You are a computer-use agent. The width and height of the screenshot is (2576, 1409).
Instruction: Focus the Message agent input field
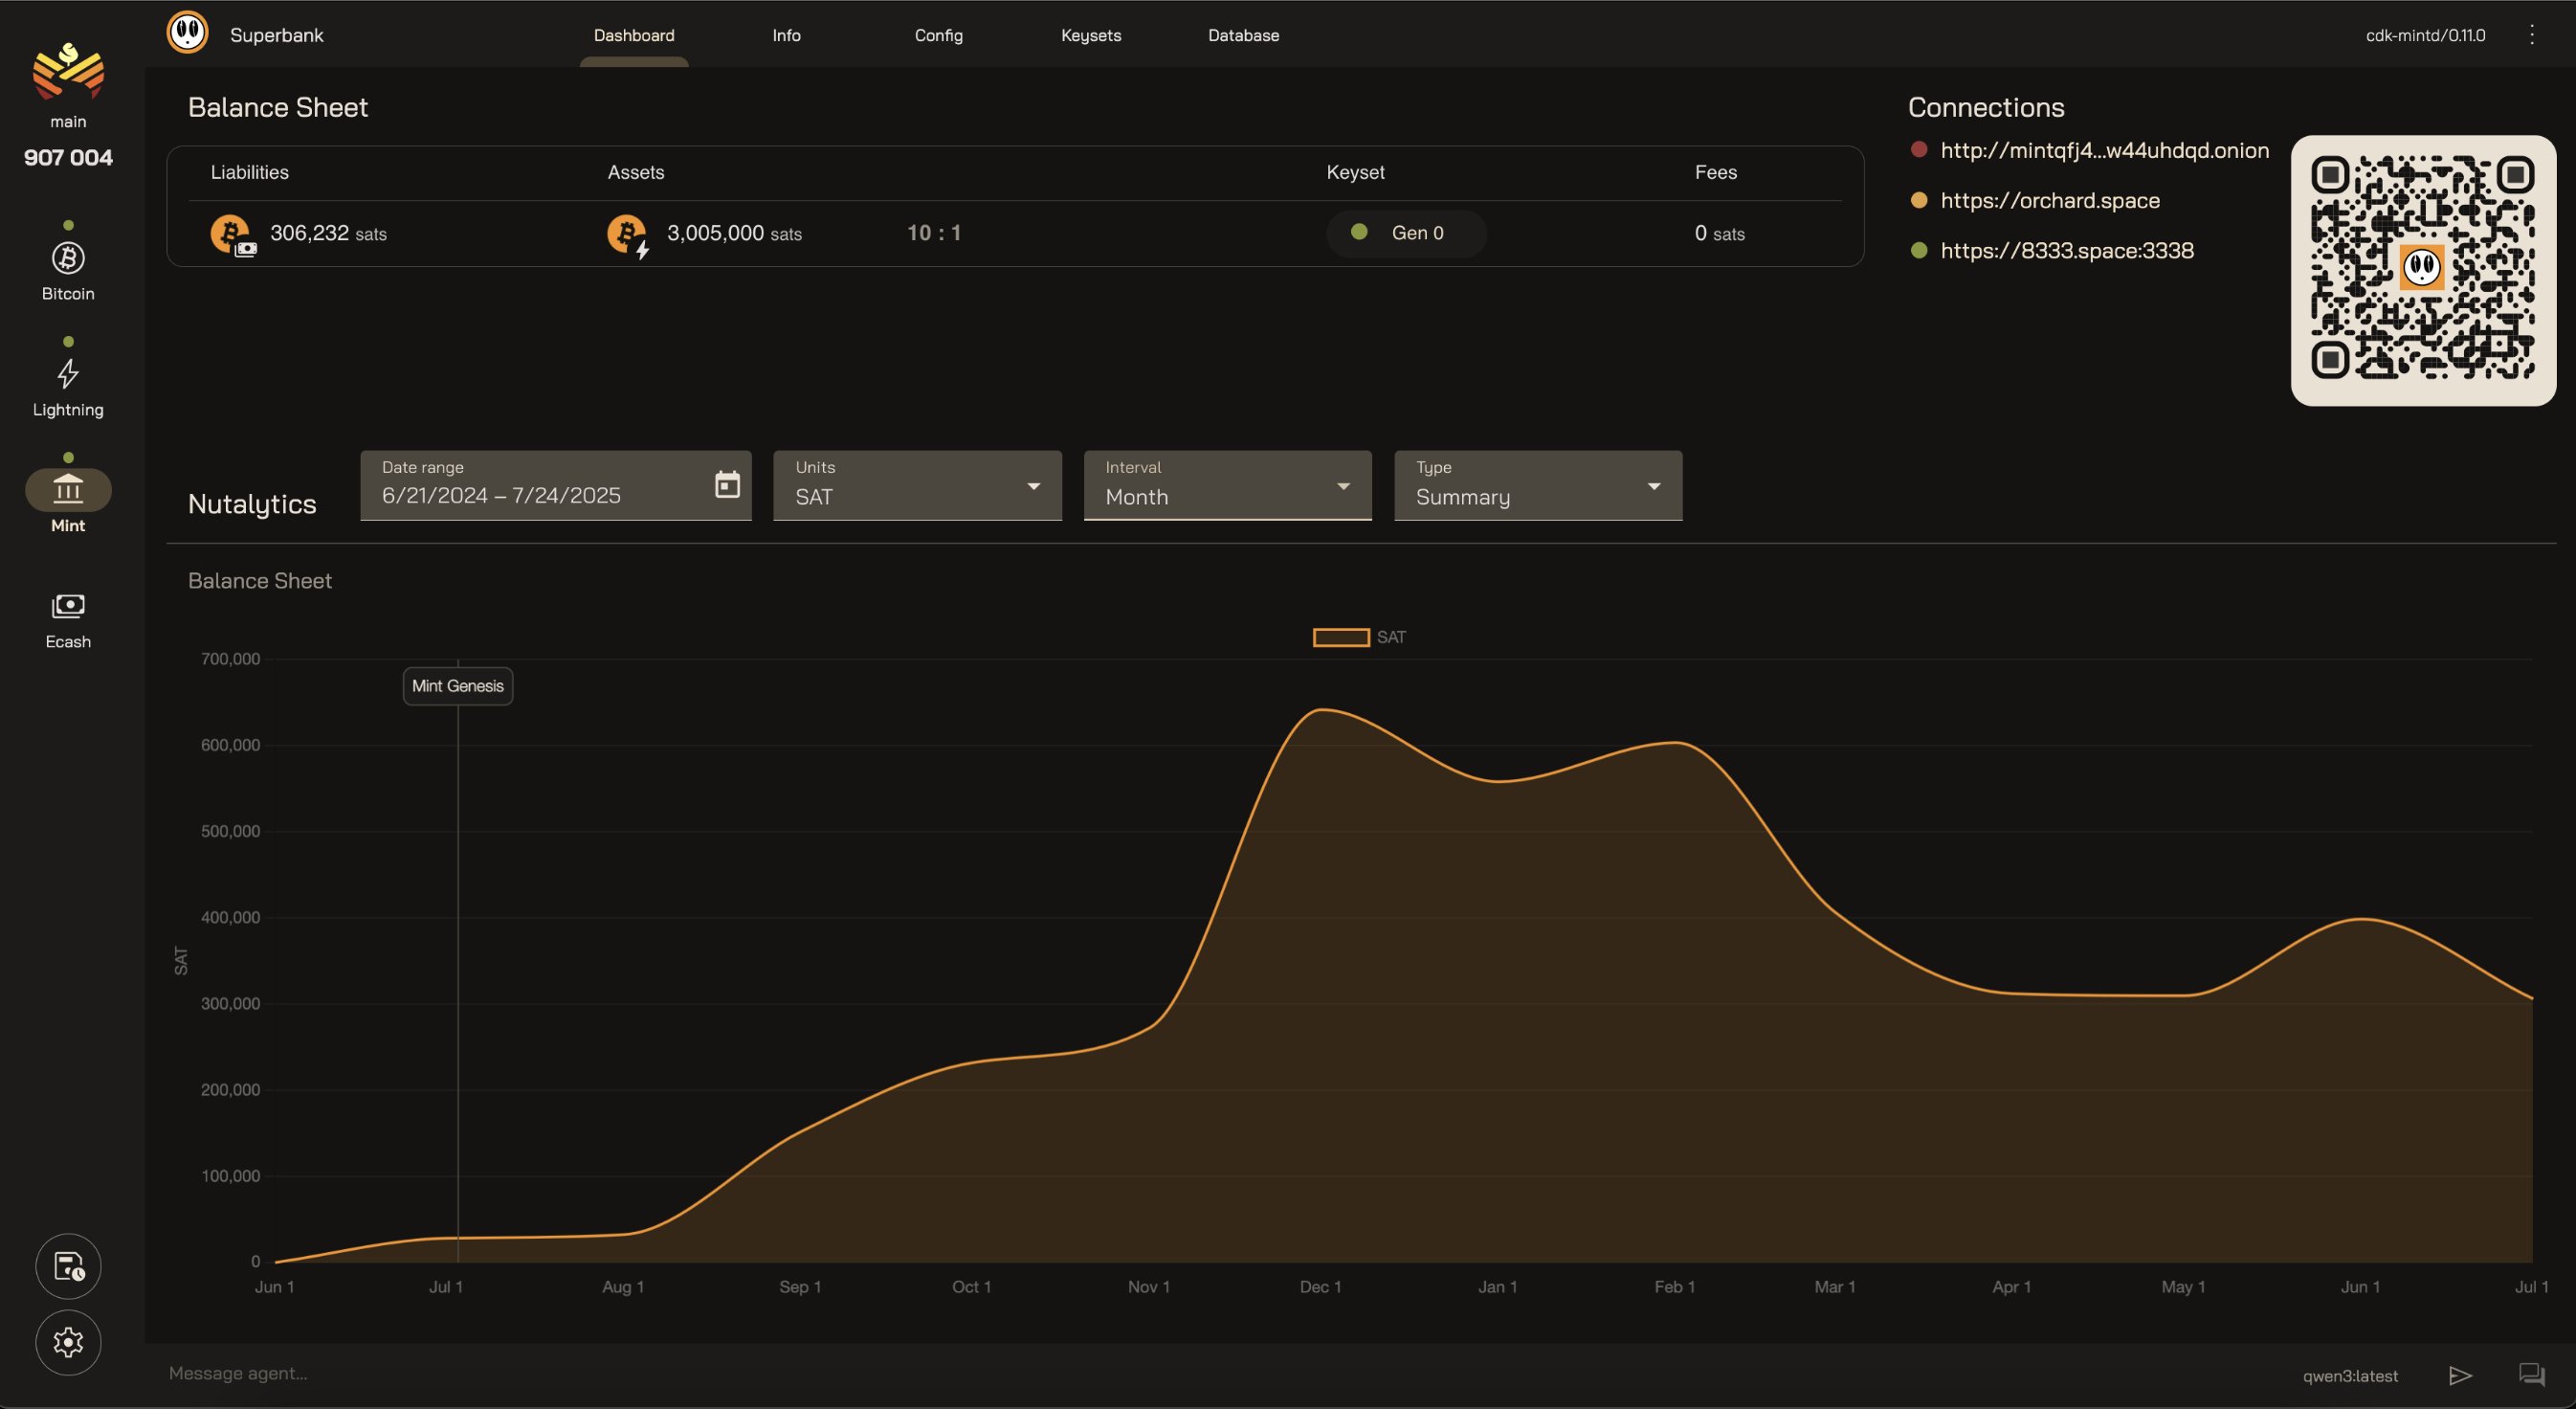coord(1200,1374)
